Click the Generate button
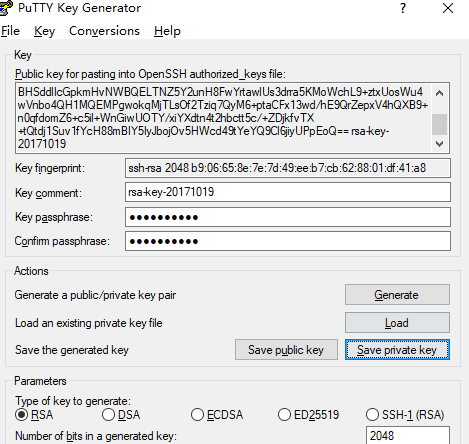 397,295
